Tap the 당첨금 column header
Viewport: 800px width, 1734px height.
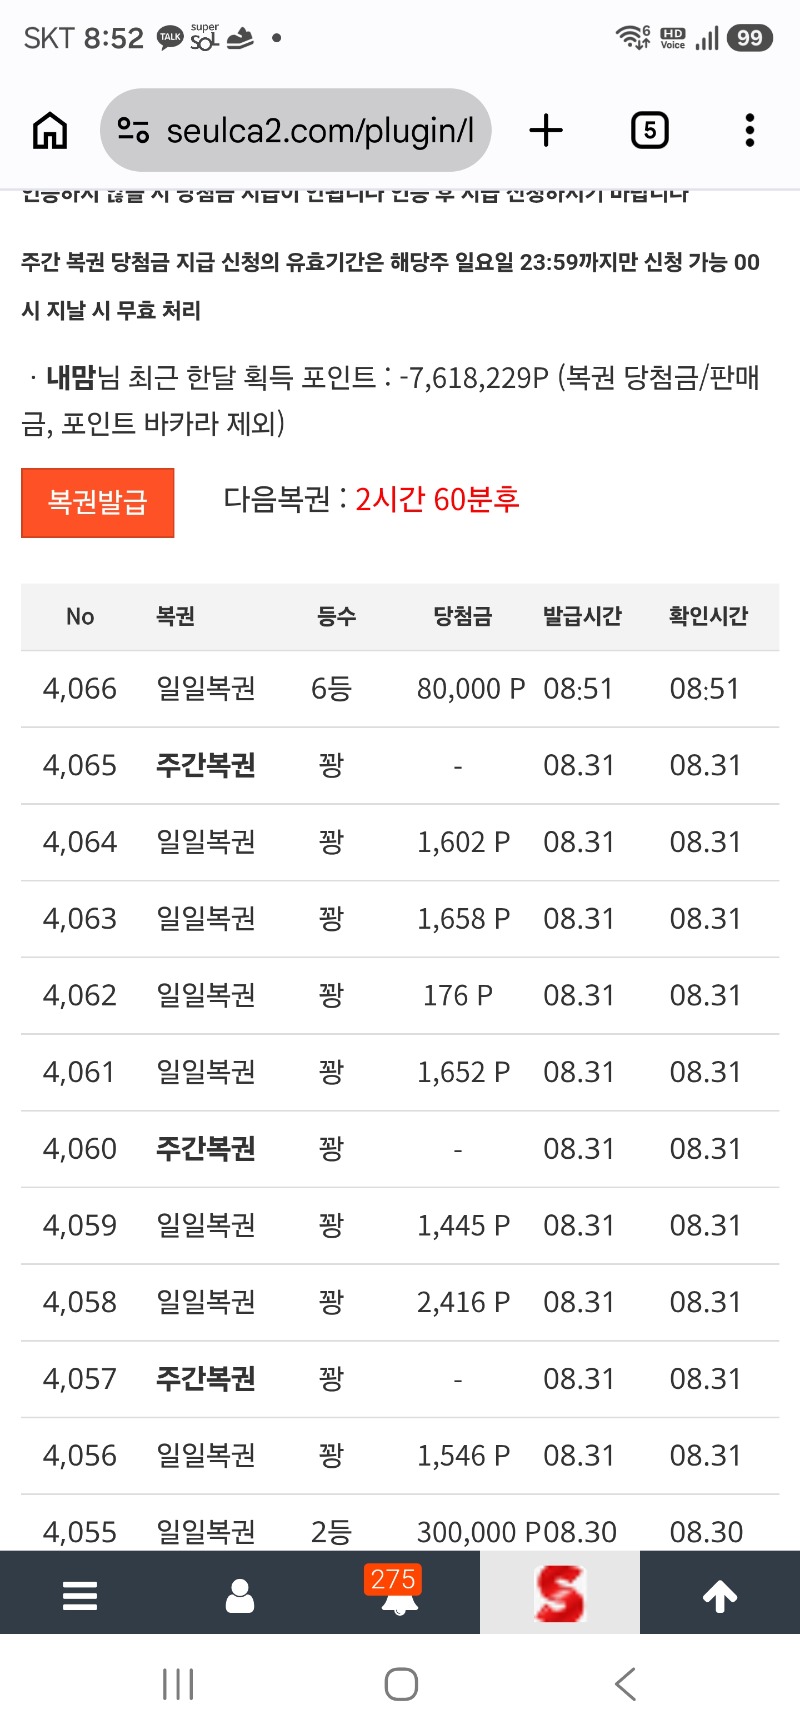[x=462, y=616]
